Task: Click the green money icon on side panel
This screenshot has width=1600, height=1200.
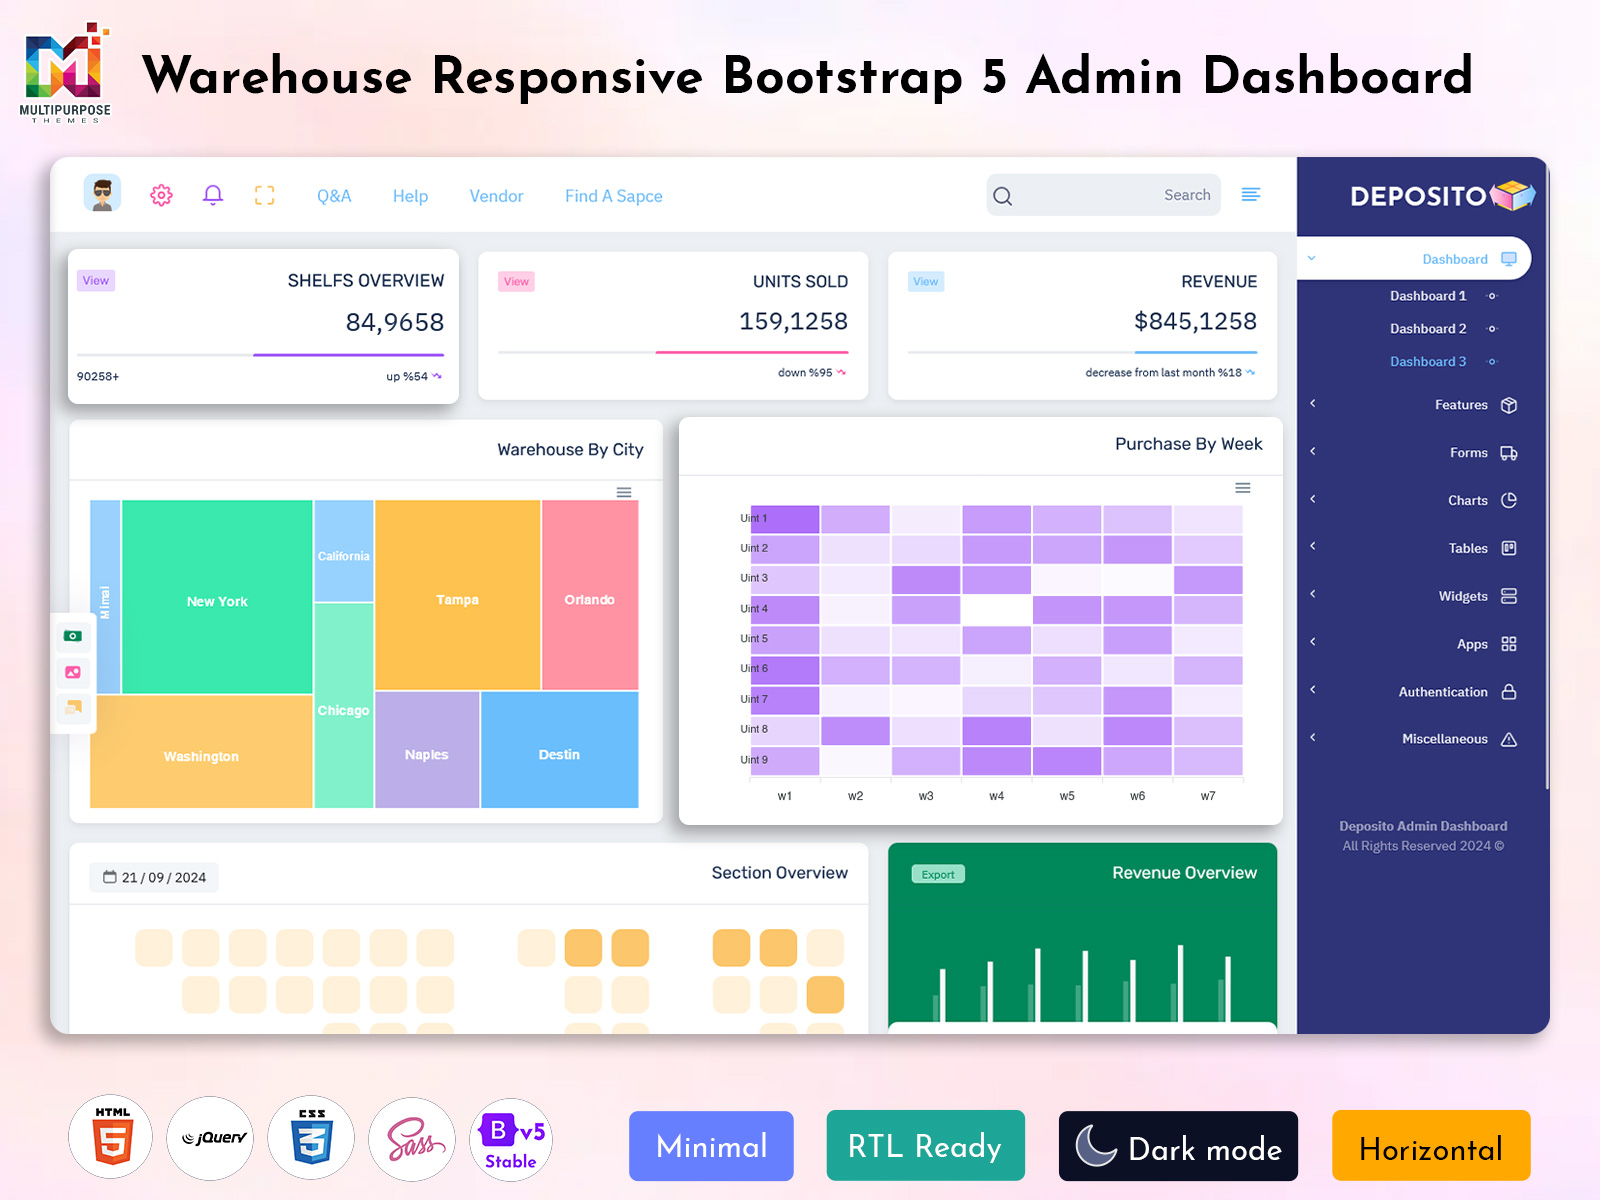Action: 73,636
